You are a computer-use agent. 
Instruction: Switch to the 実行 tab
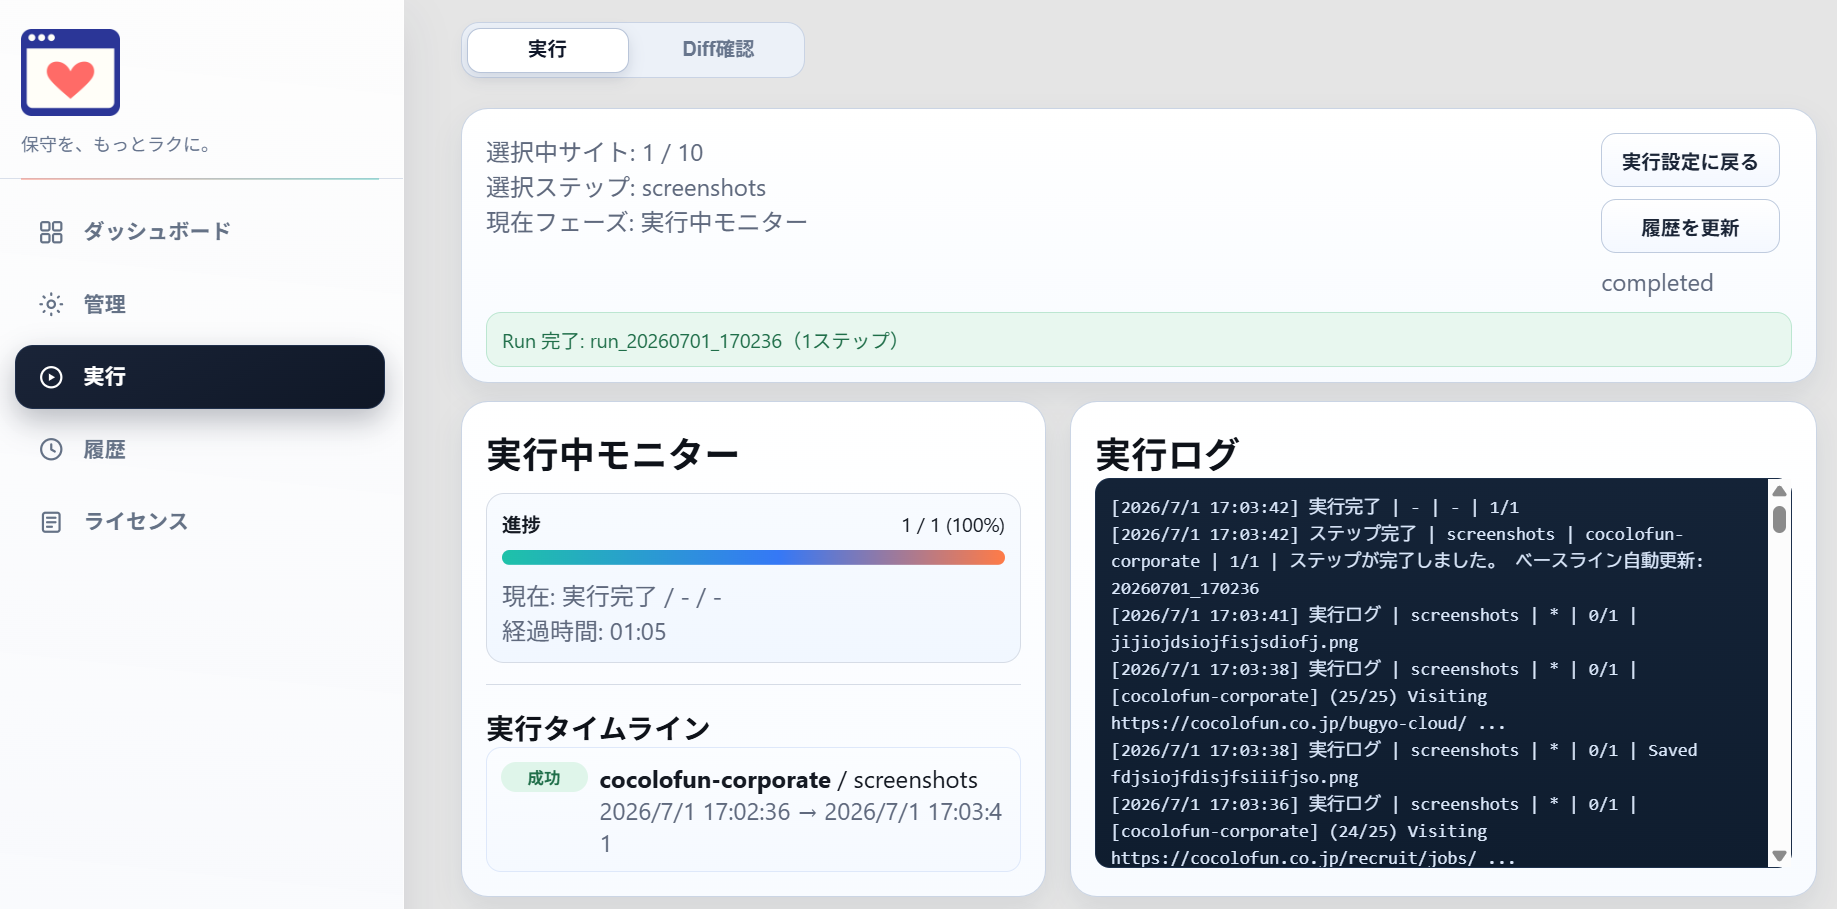[548, 50]
